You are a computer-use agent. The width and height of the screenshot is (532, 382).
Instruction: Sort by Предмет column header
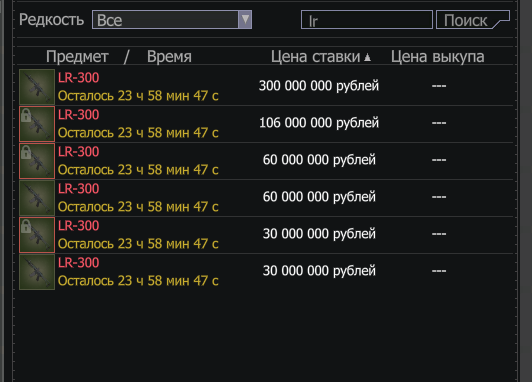click(77, 57)
